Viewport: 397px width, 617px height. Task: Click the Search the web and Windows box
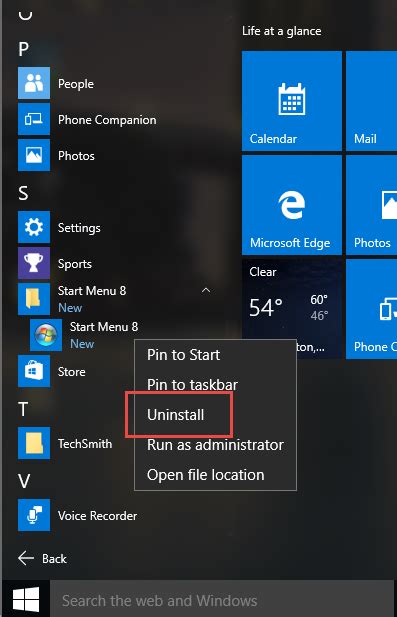click(x=222, y=600)
